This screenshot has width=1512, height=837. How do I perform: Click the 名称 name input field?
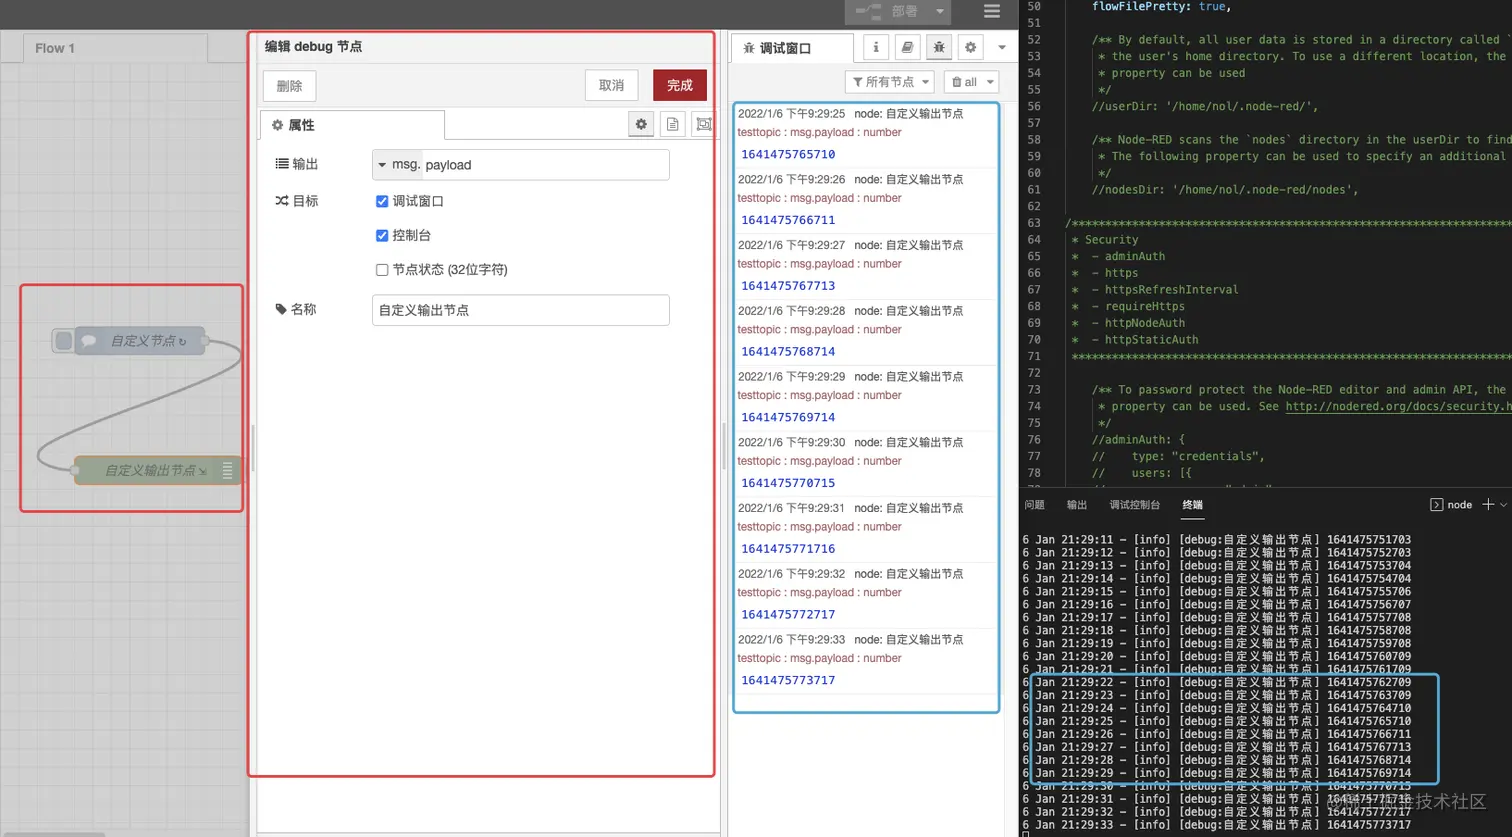pos(521,310)
